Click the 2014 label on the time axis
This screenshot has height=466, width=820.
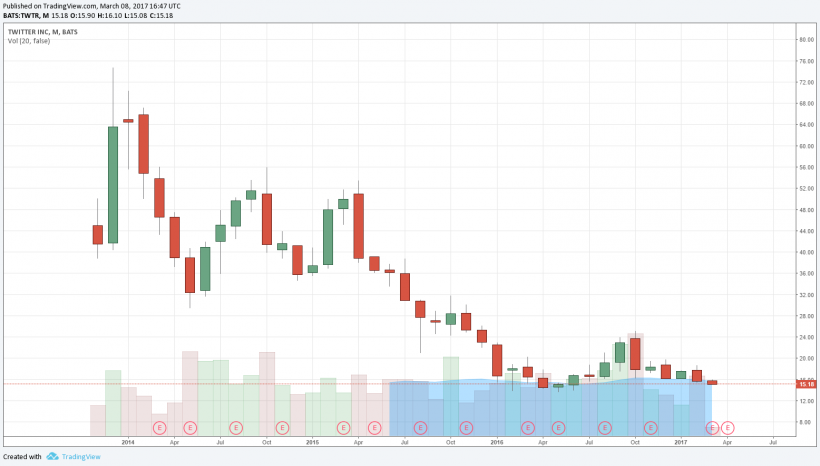(128, 442)
